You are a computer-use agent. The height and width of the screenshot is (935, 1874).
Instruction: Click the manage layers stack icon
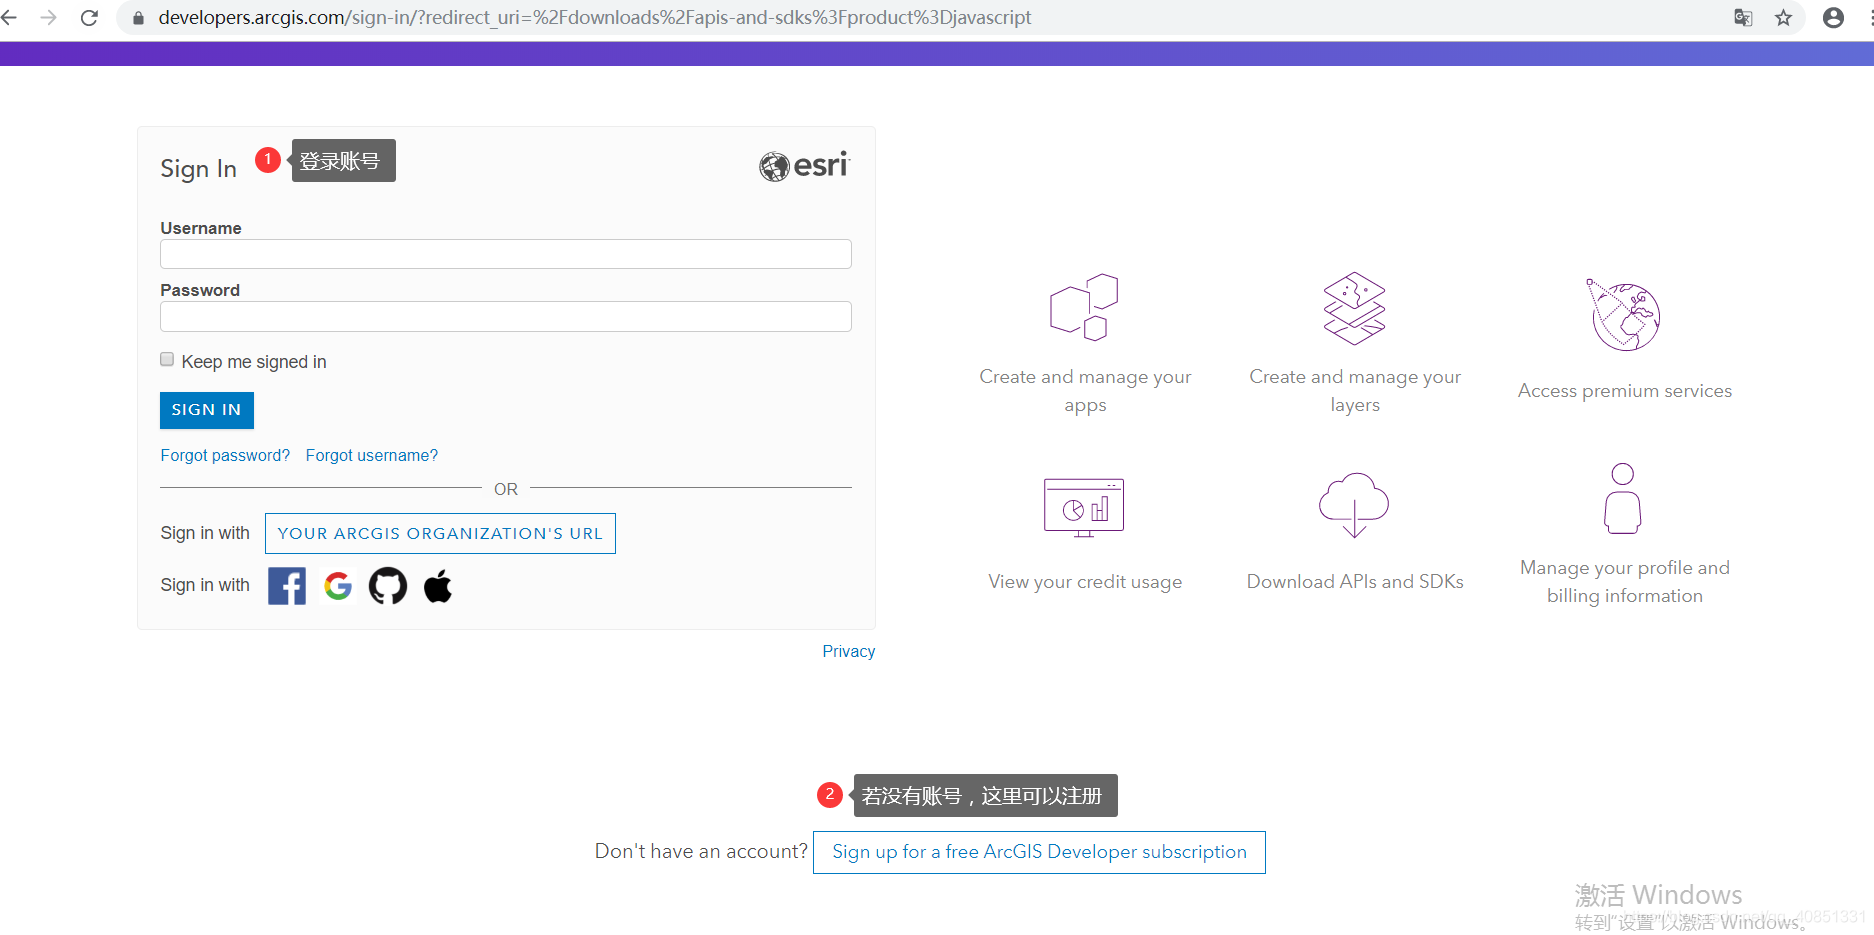click(1354, 308)
